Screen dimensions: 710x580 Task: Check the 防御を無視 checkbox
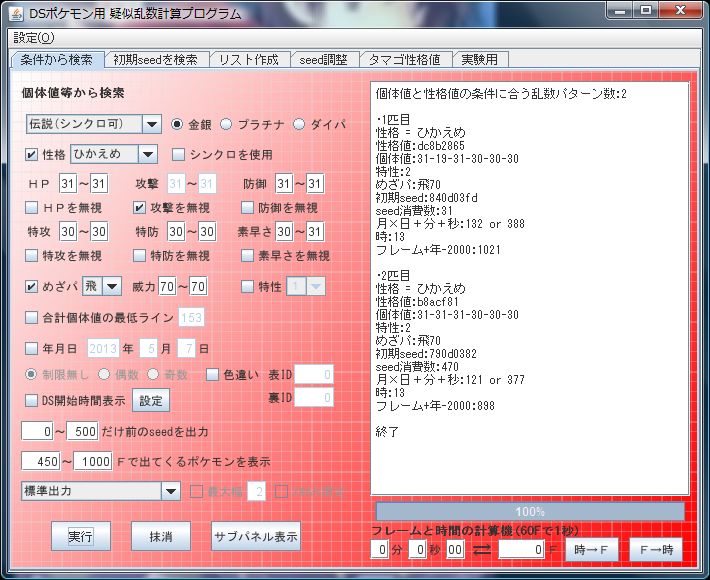coord(247,208)
